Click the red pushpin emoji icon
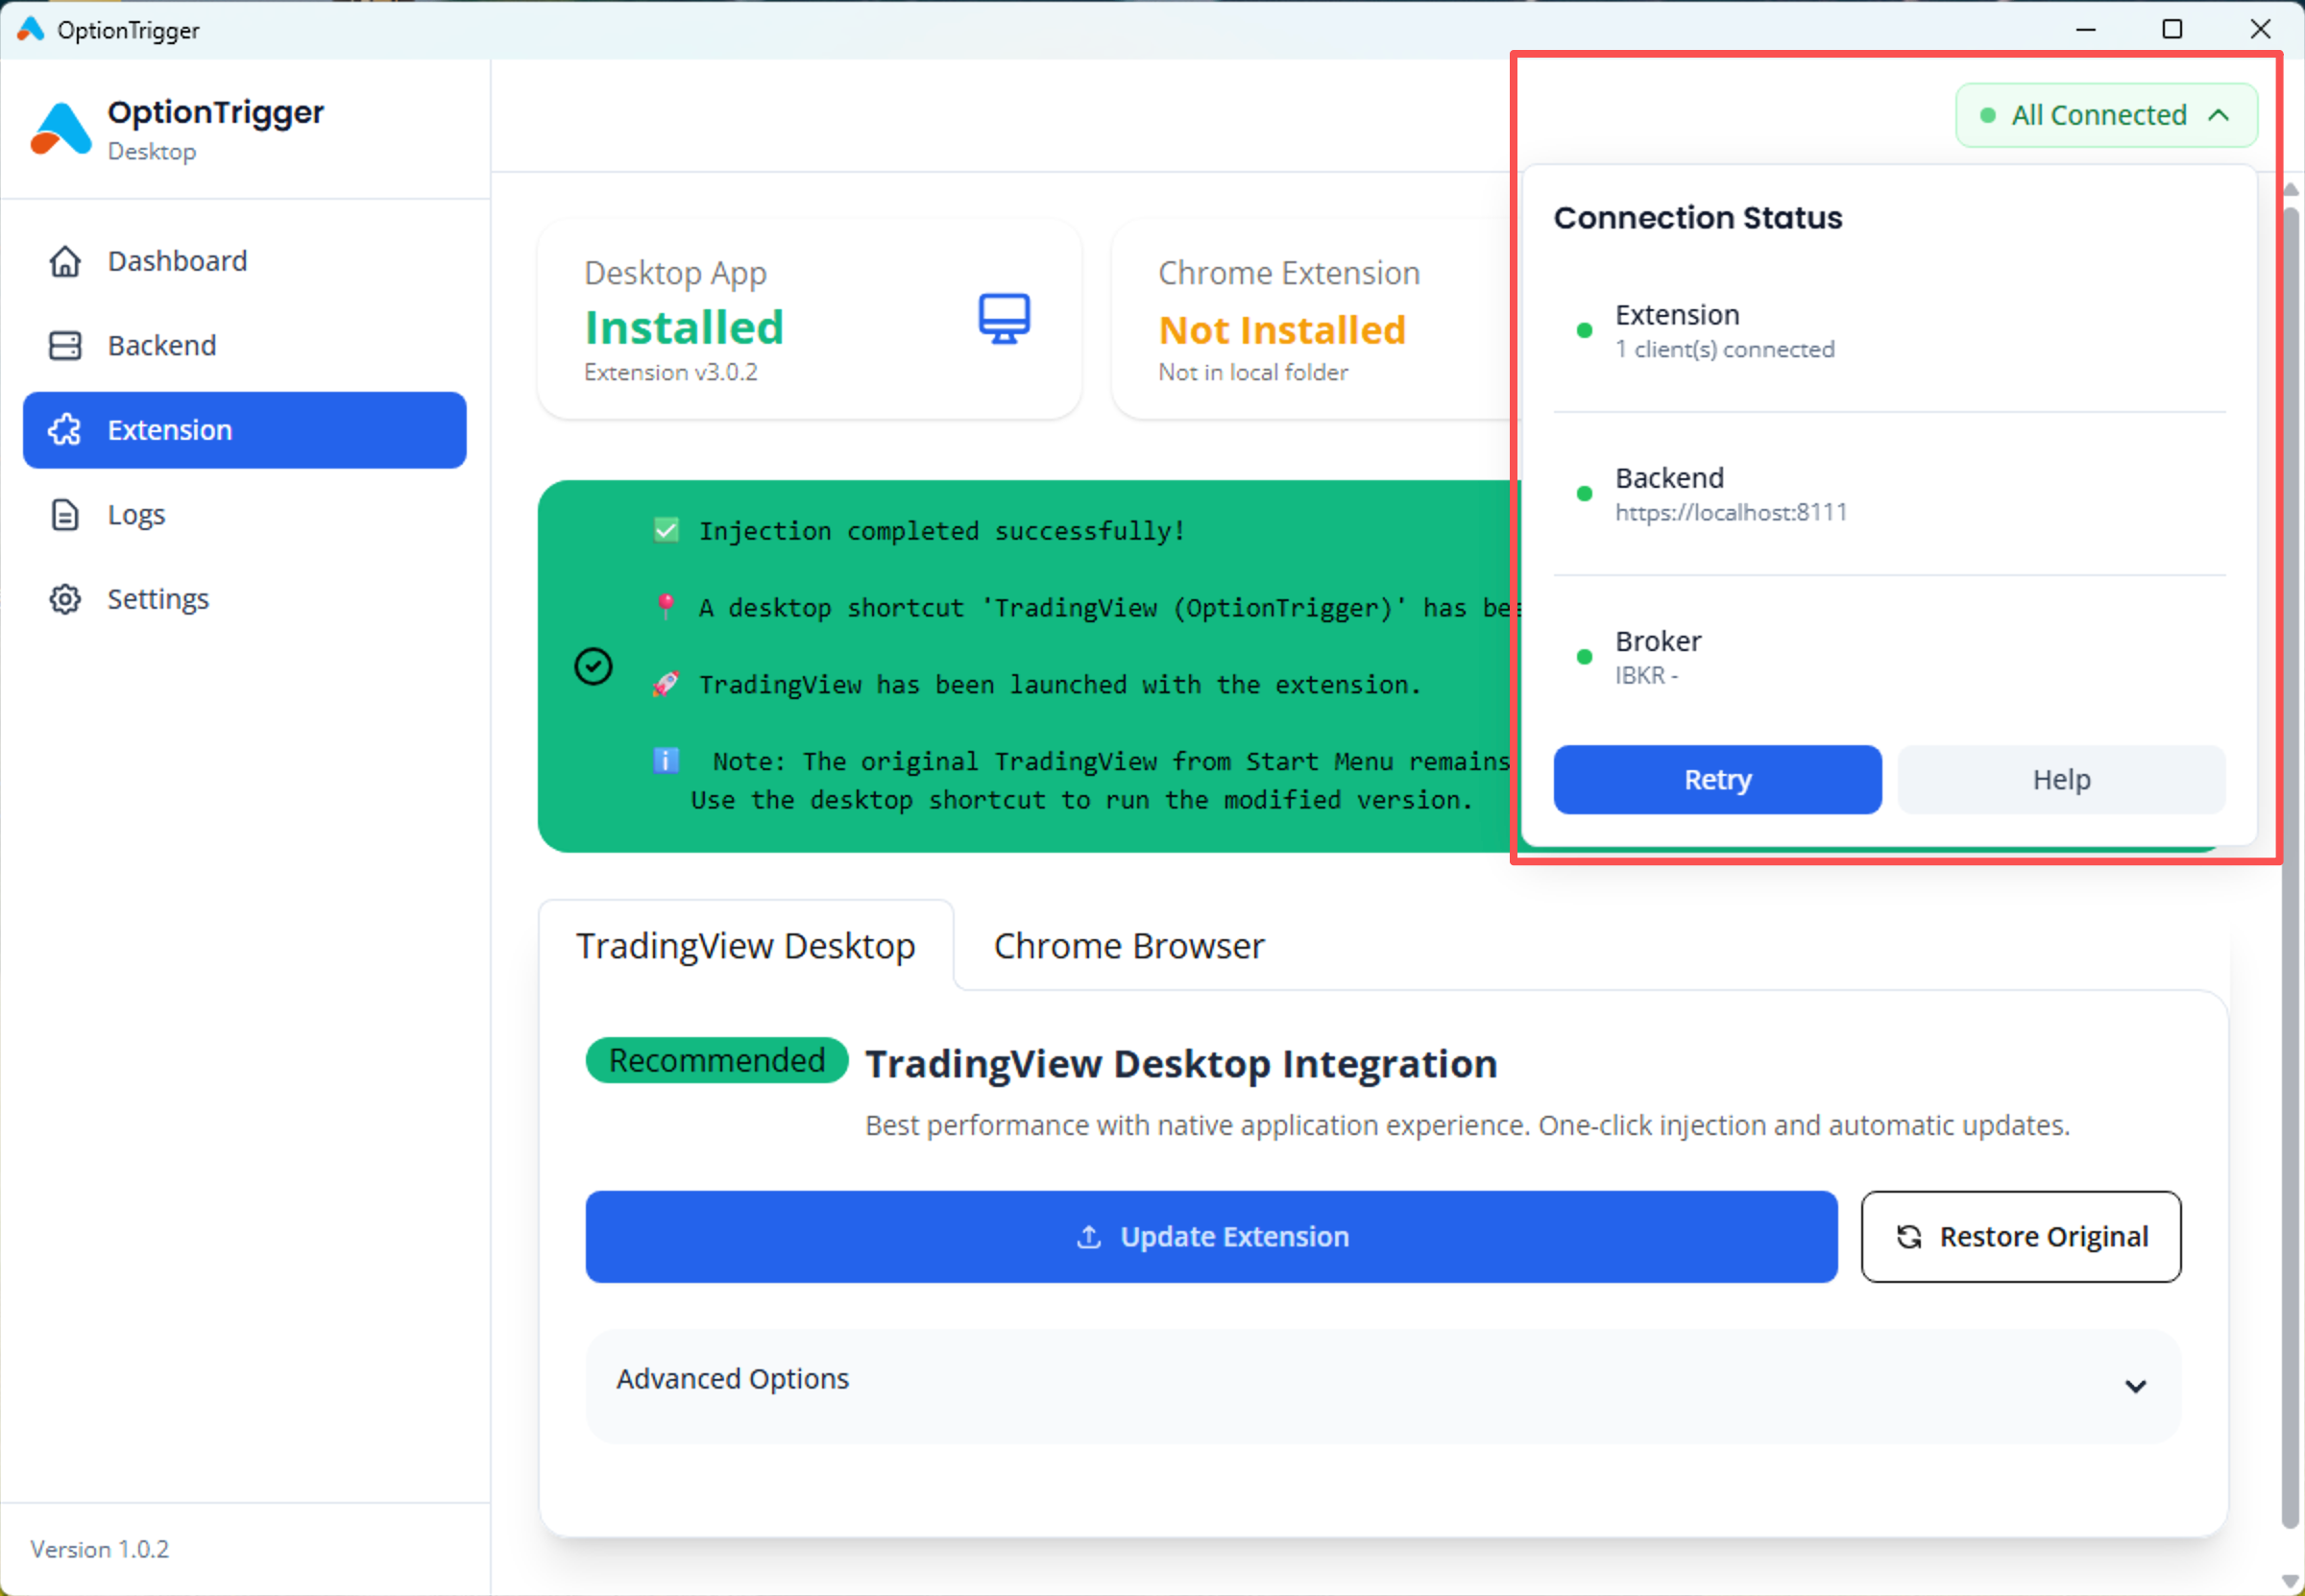2305x1596 pixels. [x=666, y=606]
